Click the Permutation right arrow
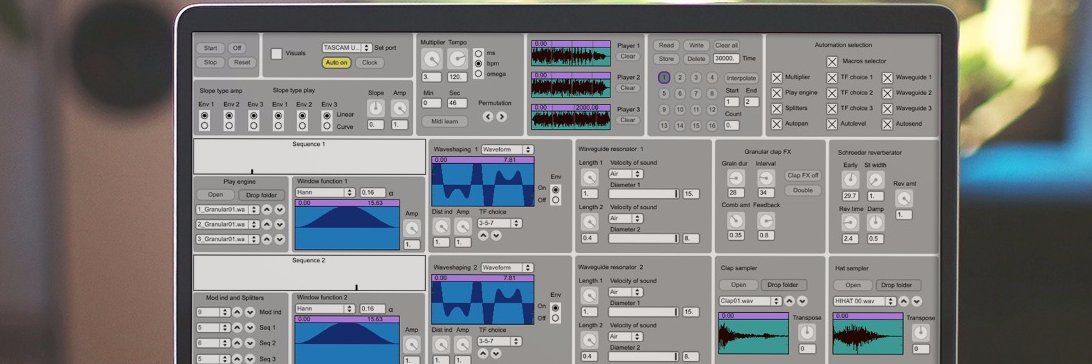 (x=501, y=116)
